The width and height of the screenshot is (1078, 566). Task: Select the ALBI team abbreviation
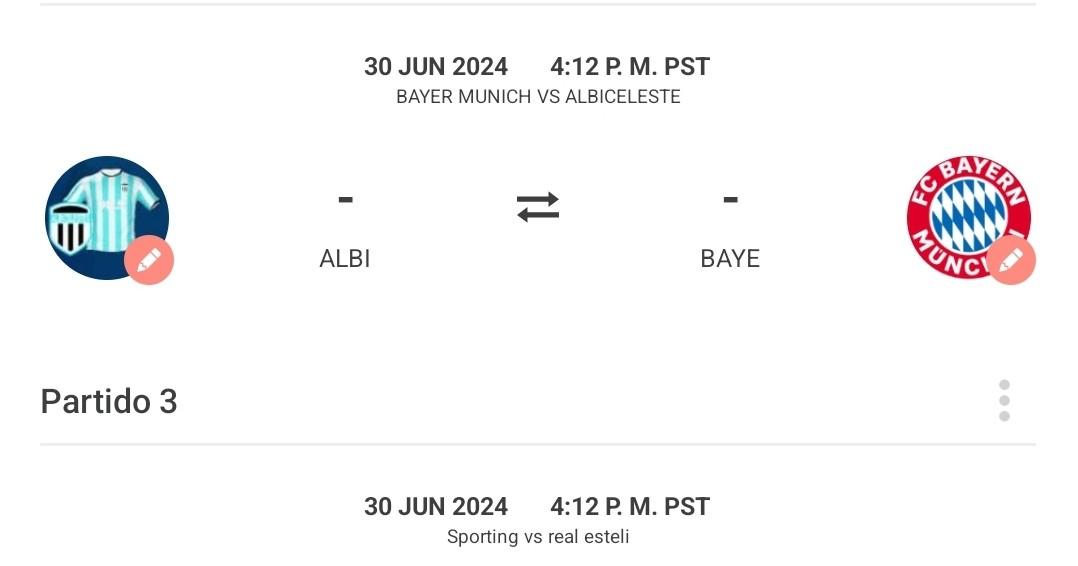(345, 259)
